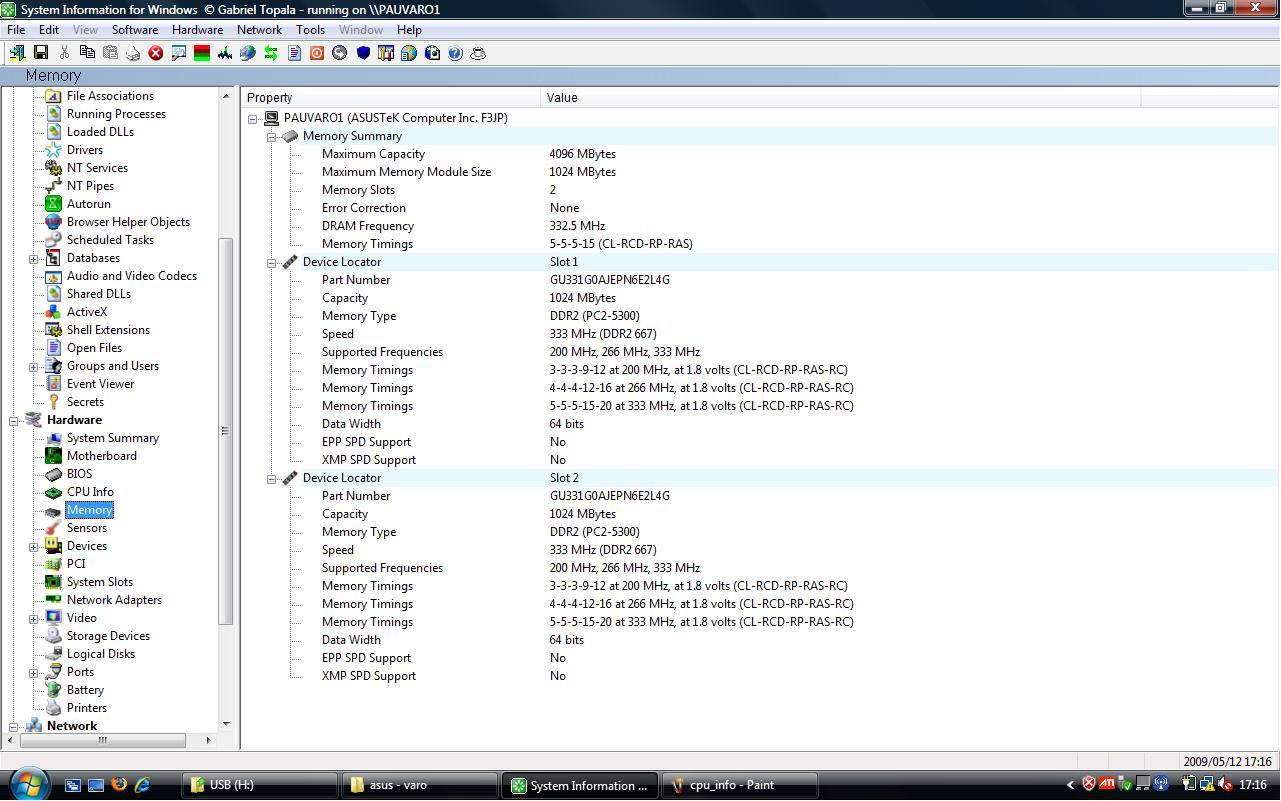Select Motherboard in the hardware tree
This screenshot has width=1281, height=801.
[x=102, y=456]
